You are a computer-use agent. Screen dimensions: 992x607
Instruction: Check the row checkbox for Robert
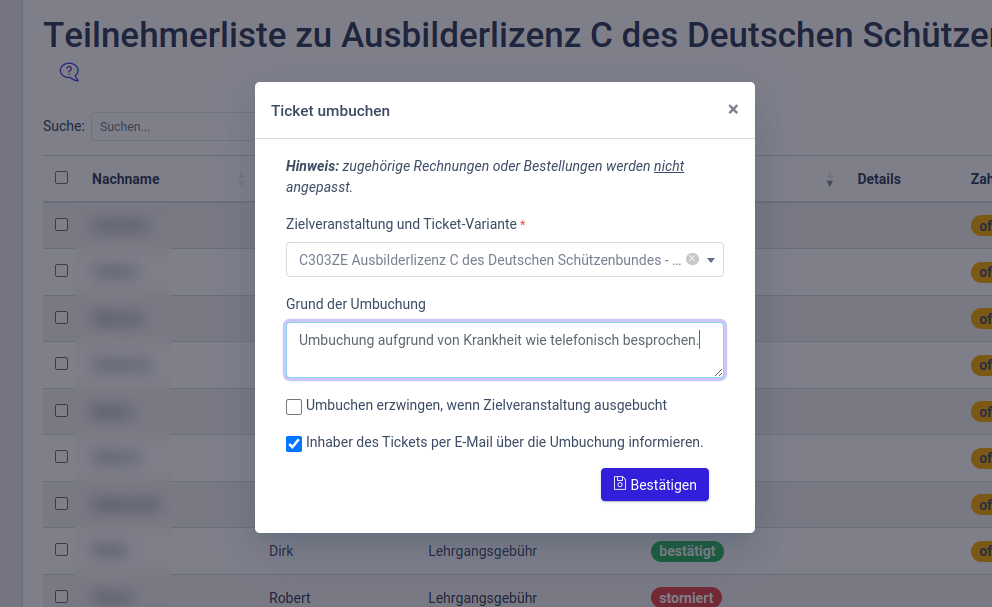tap(62, 597)
